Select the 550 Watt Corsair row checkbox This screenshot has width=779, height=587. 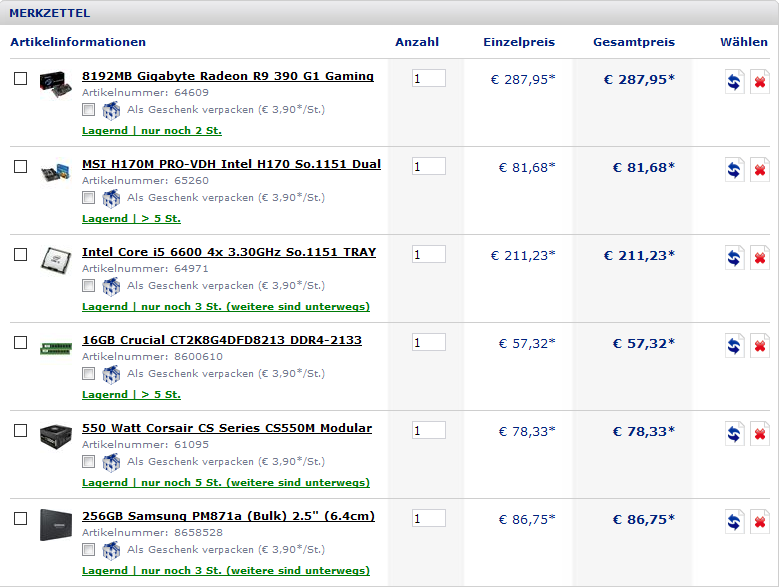(20, 431)
